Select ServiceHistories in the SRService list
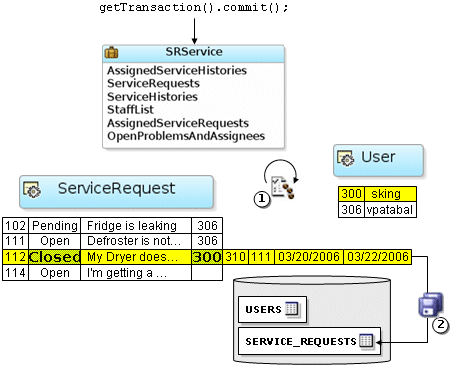Image resolution: width=450 pixels, height=366 pixels. pyautogui.click(x=152, y=97)
